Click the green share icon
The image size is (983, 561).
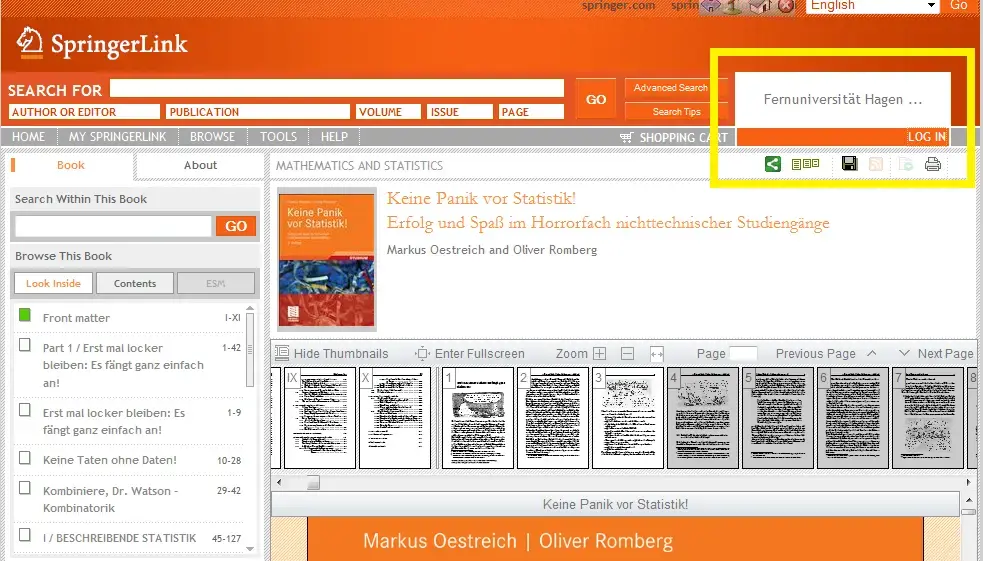pos(772,164)
